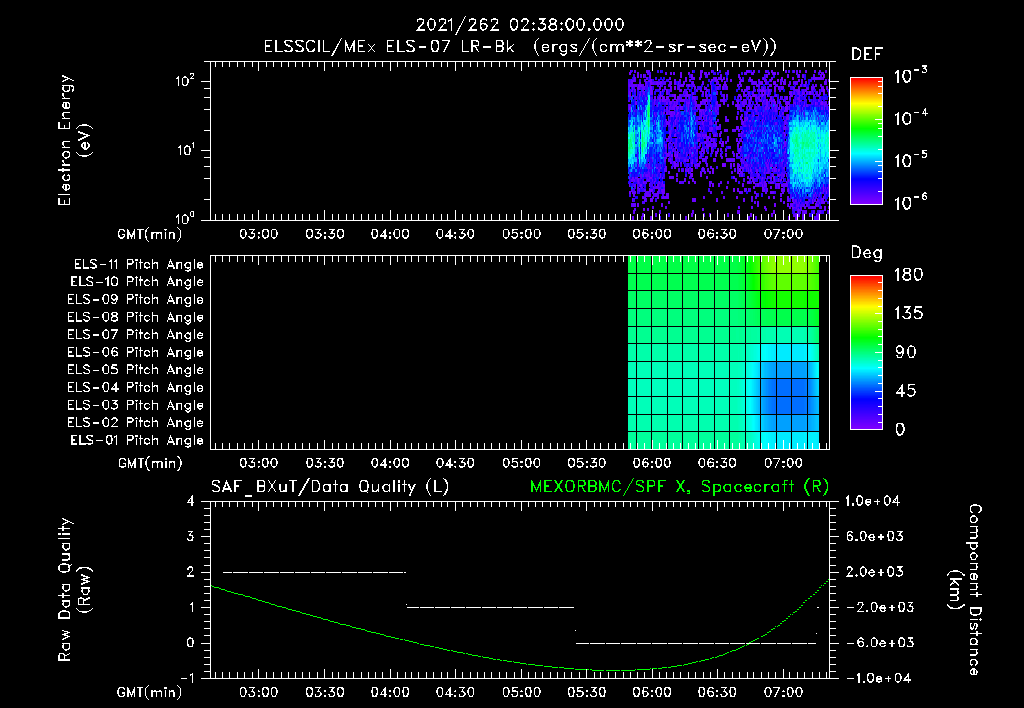Click the 04:30 tick under the pitch angle panel
This screenshot has height=708, width=1024.
455,463
